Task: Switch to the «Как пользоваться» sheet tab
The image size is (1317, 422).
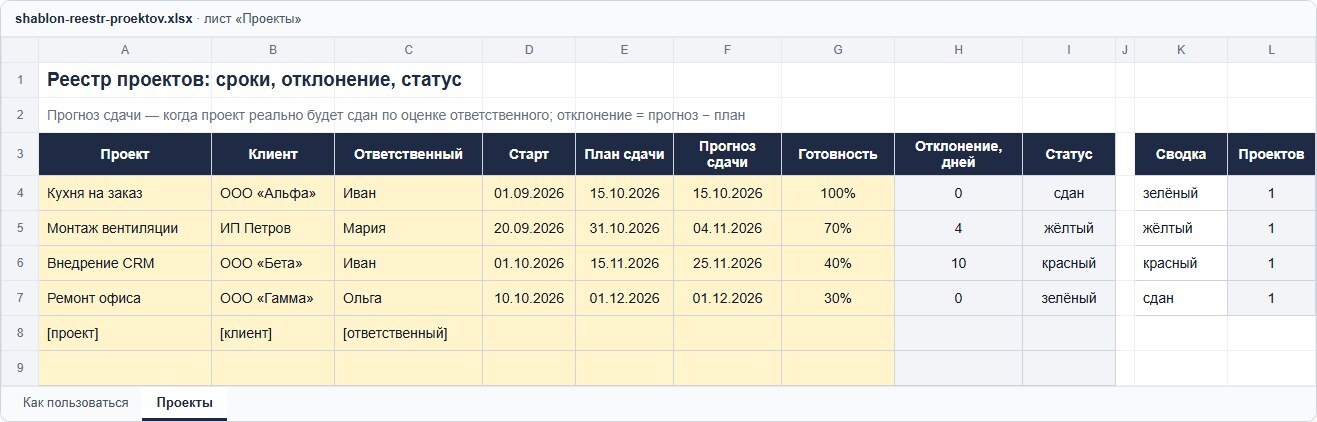Action: coord(76,403)
